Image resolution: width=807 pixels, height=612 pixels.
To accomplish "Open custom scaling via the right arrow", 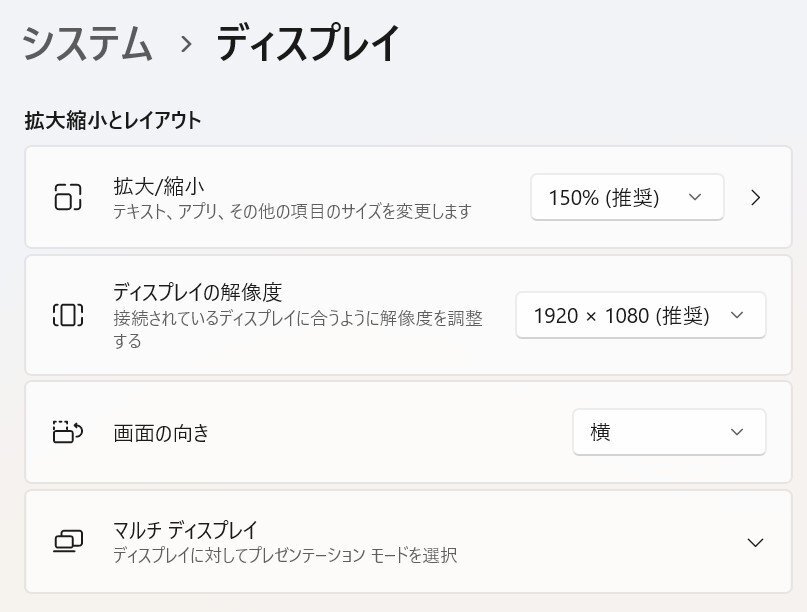I will click(755, 197).
